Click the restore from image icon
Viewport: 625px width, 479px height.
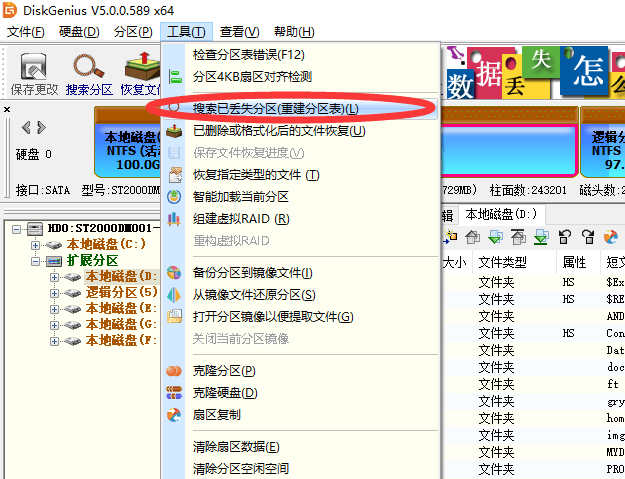point(174,295)
